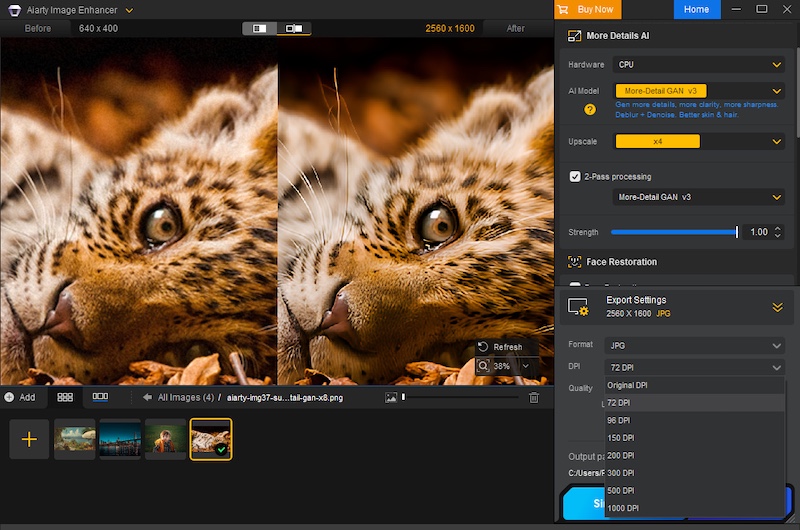Uncheck the 2-Pass processing checkbox
The image size is (800, 530).
point(575,176)
